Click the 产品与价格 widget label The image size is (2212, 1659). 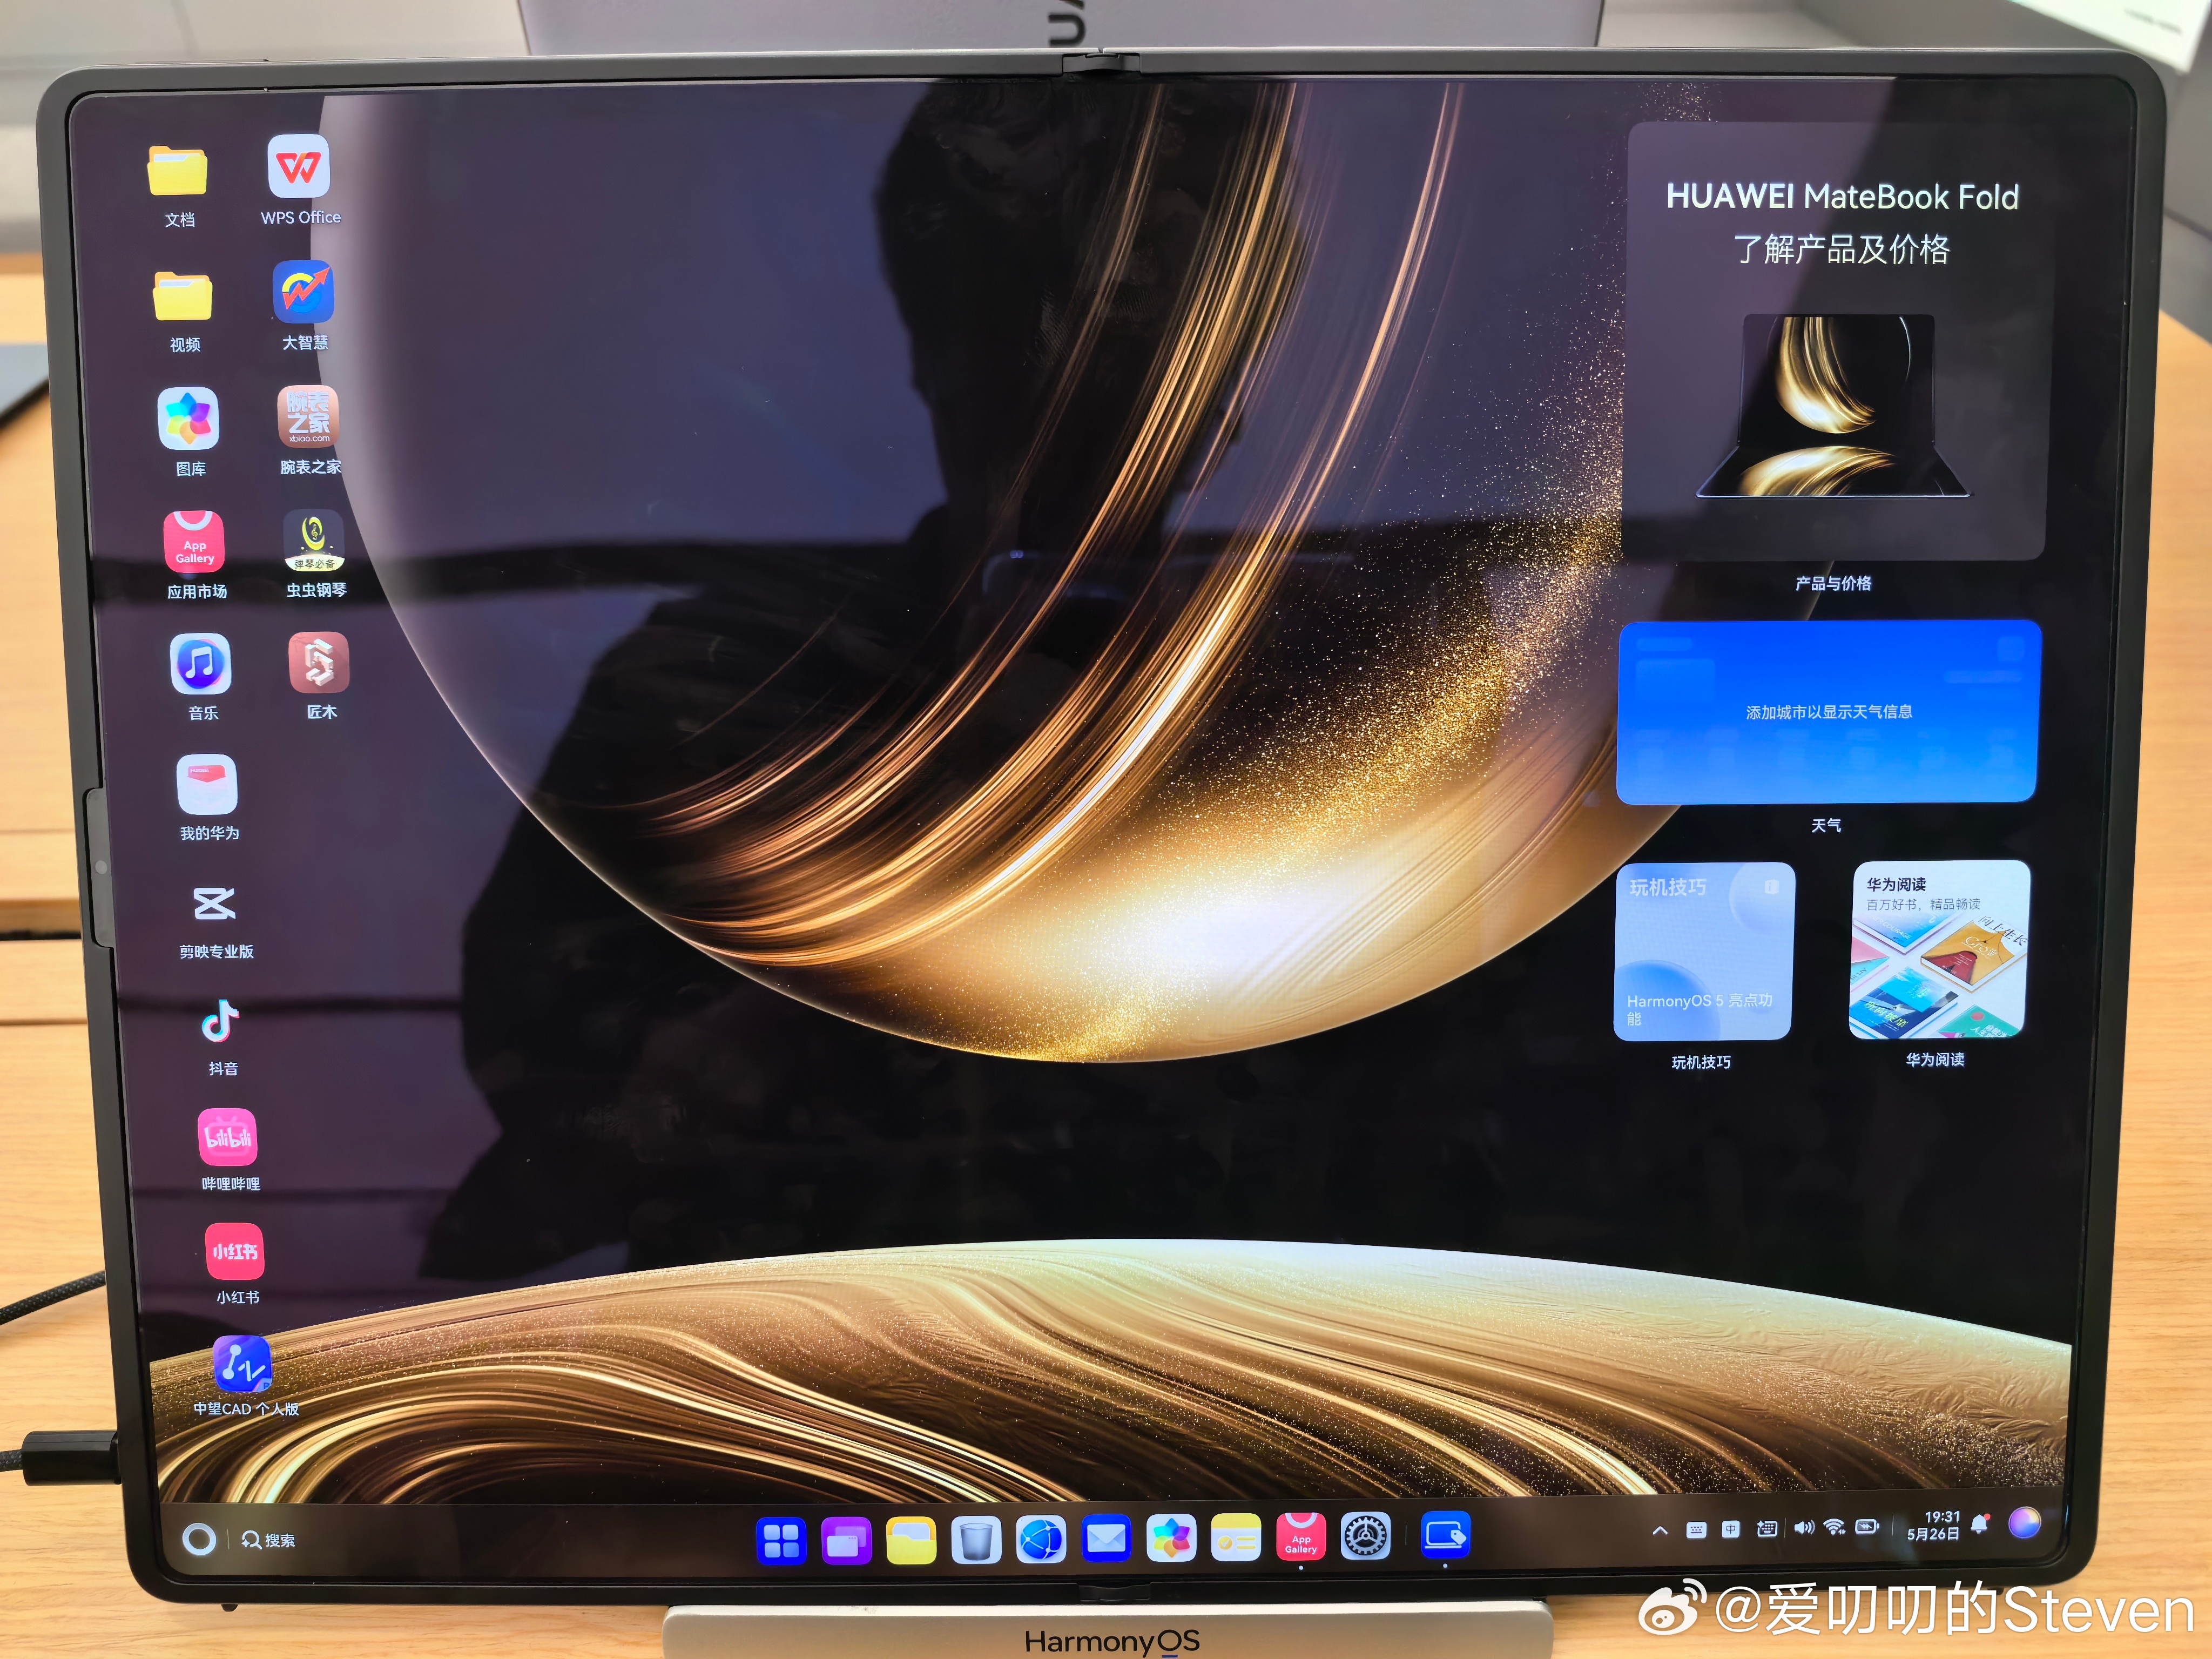point(1833,583)
